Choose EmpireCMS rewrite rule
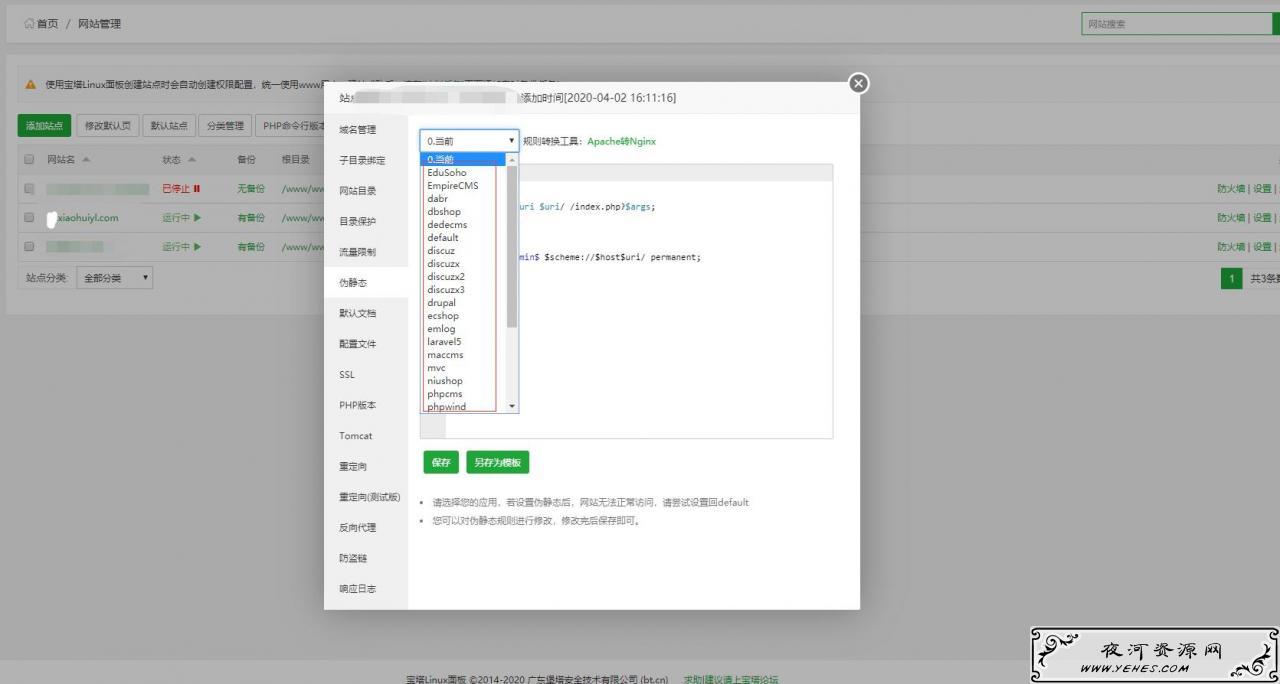Screen dimensions: 1280x684 (x=464, y=185)
